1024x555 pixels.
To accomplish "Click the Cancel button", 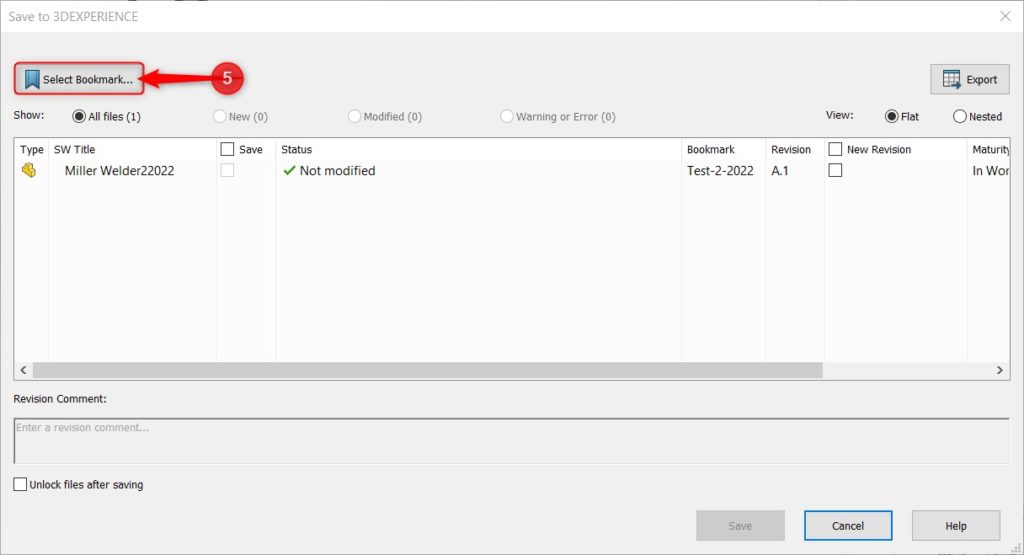I will click(x=848, y=526).
